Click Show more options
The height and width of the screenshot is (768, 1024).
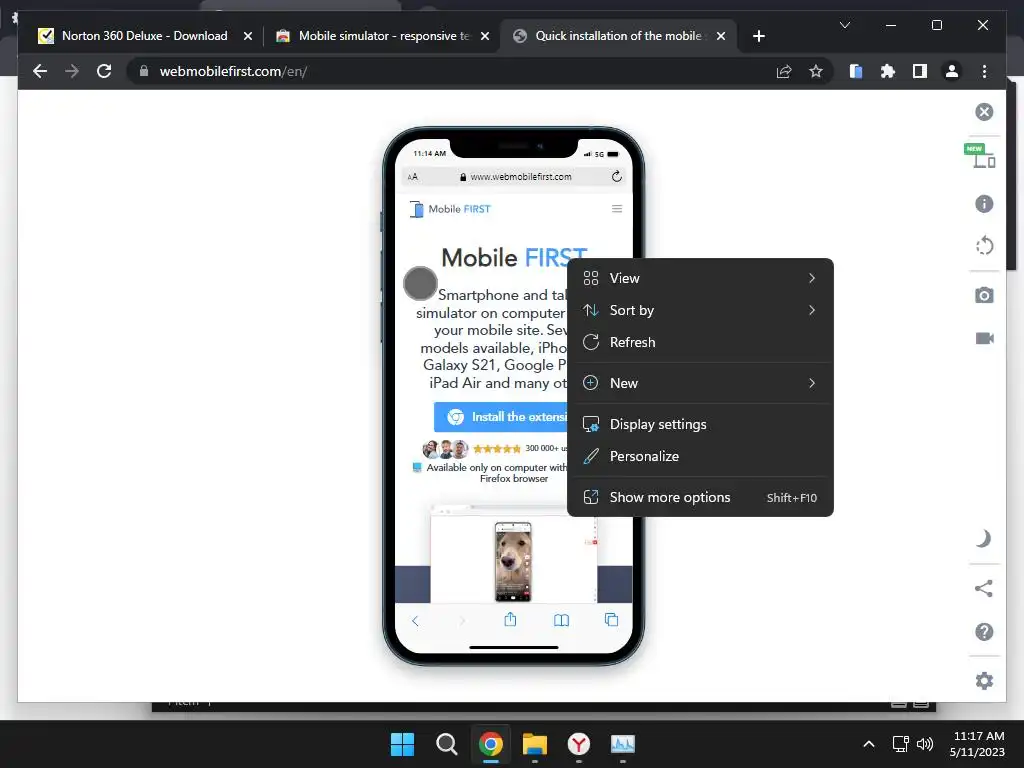[x=700, y=498]
